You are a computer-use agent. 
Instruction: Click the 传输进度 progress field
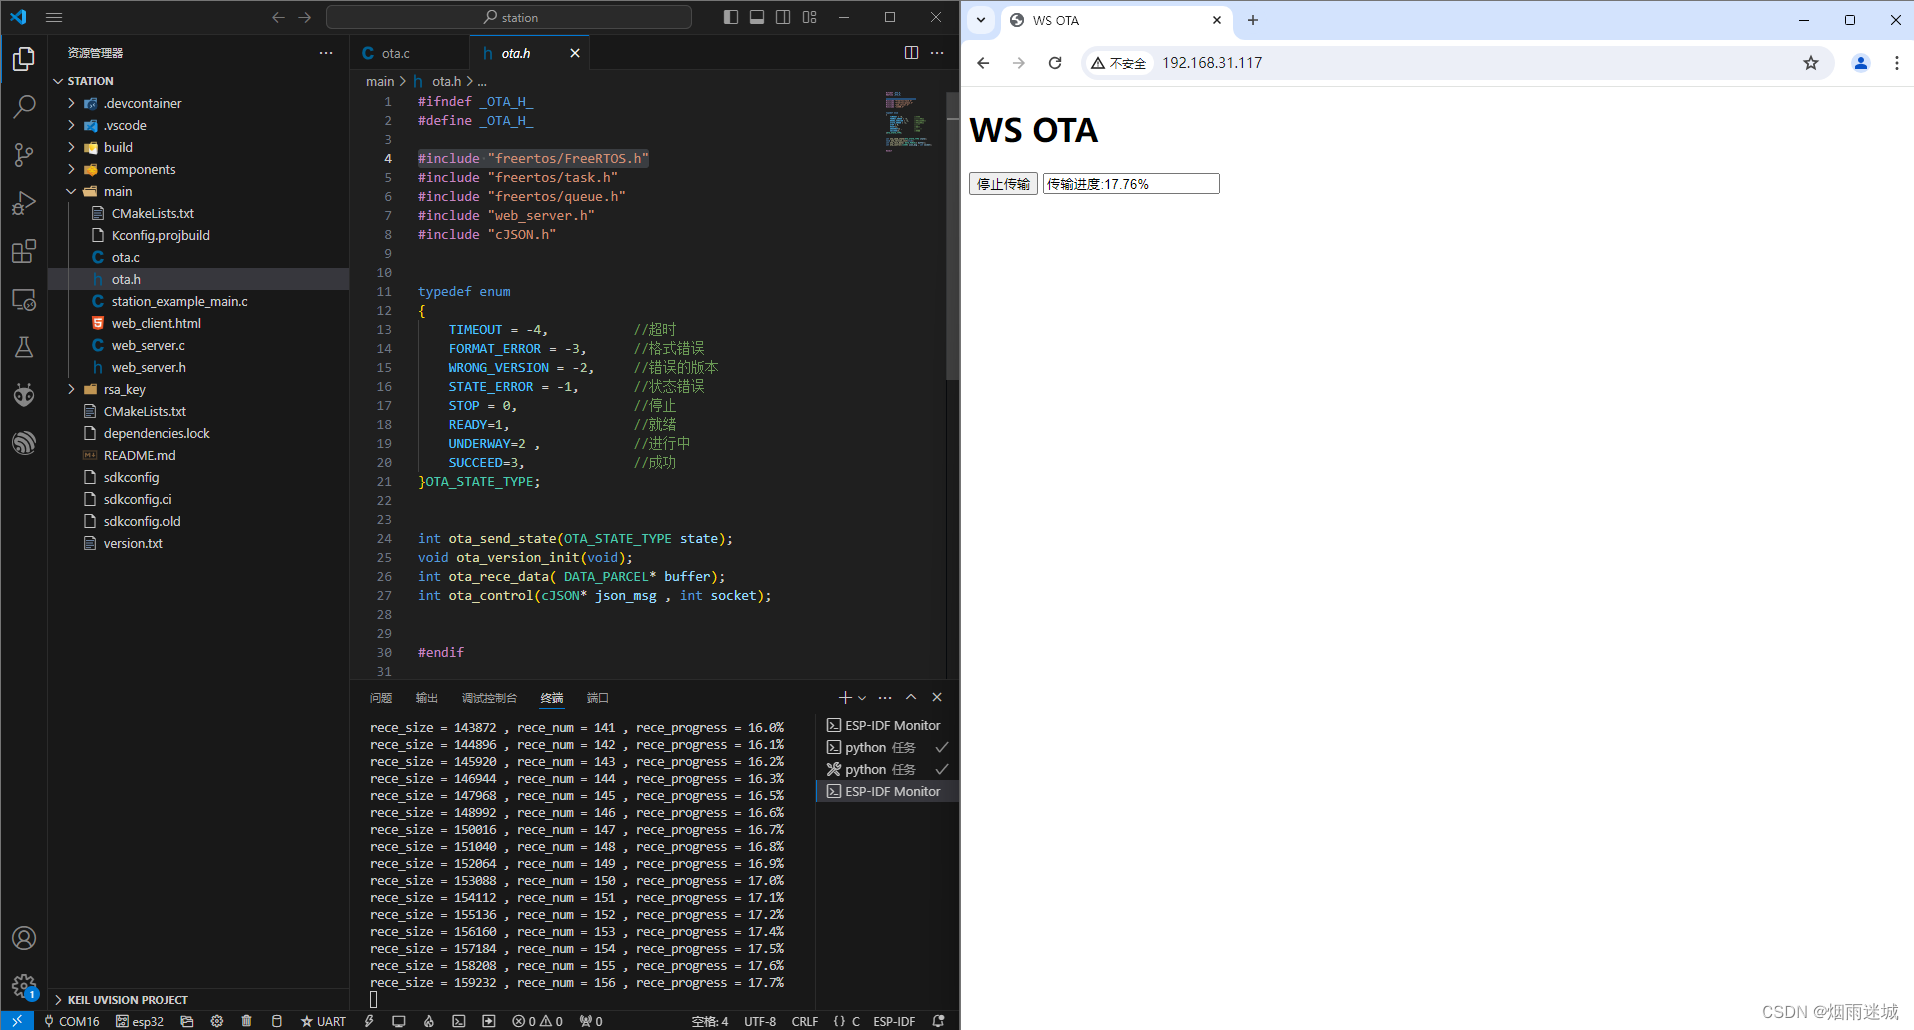point(1131,184)
